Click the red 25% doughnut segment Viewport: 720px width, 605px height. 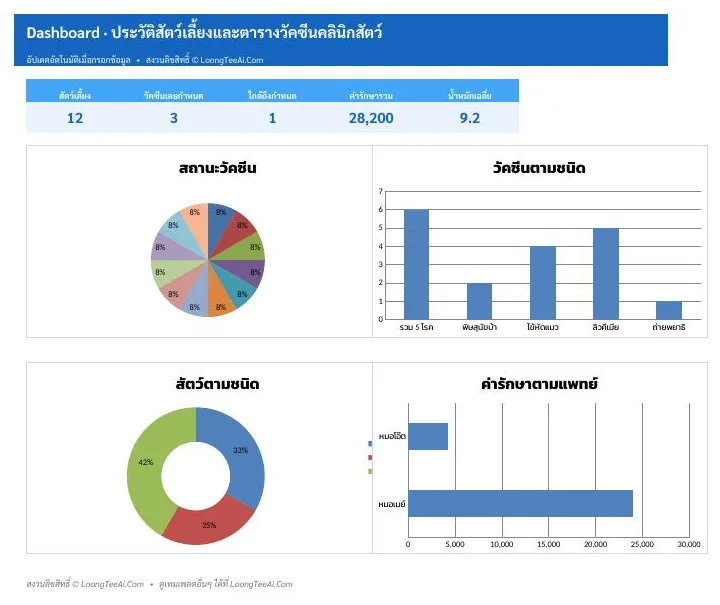209,525
